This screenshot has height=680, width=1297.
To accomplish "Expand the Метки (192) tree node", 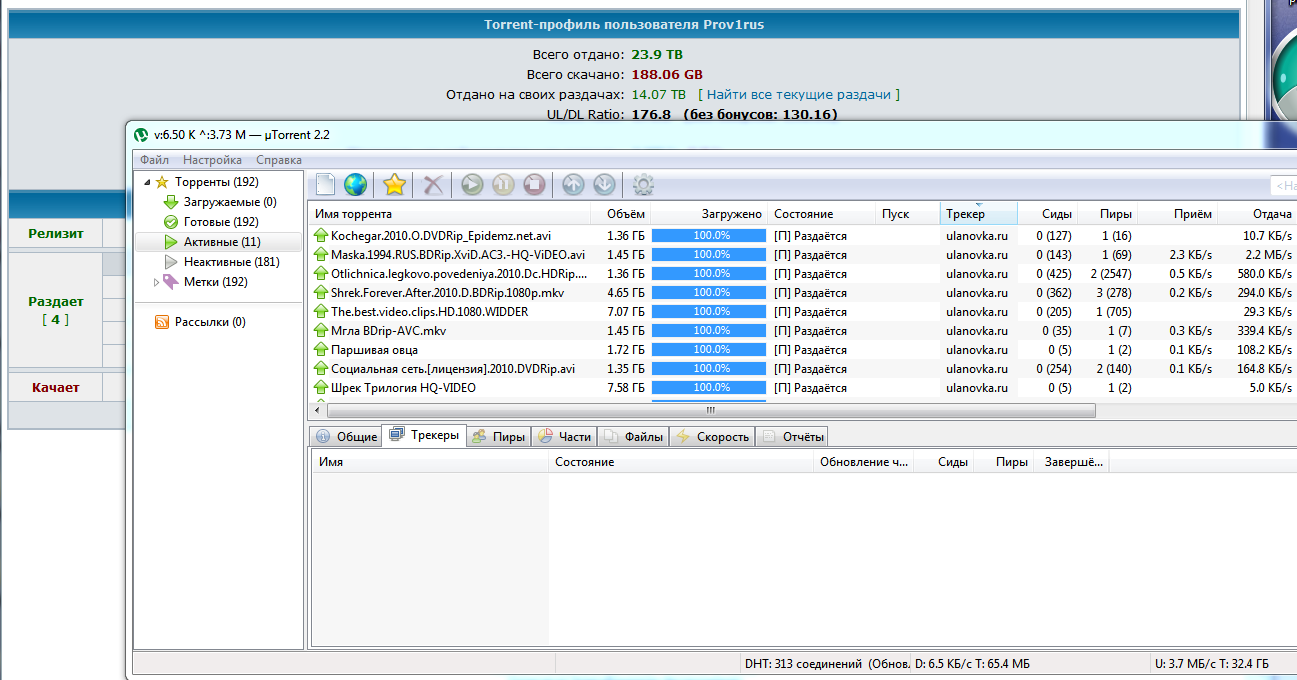I will (x=156, y=283).
